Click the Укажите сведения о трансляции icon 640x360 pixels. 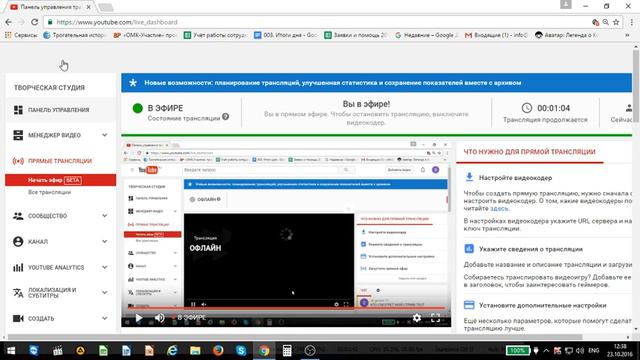pos(469,249)
